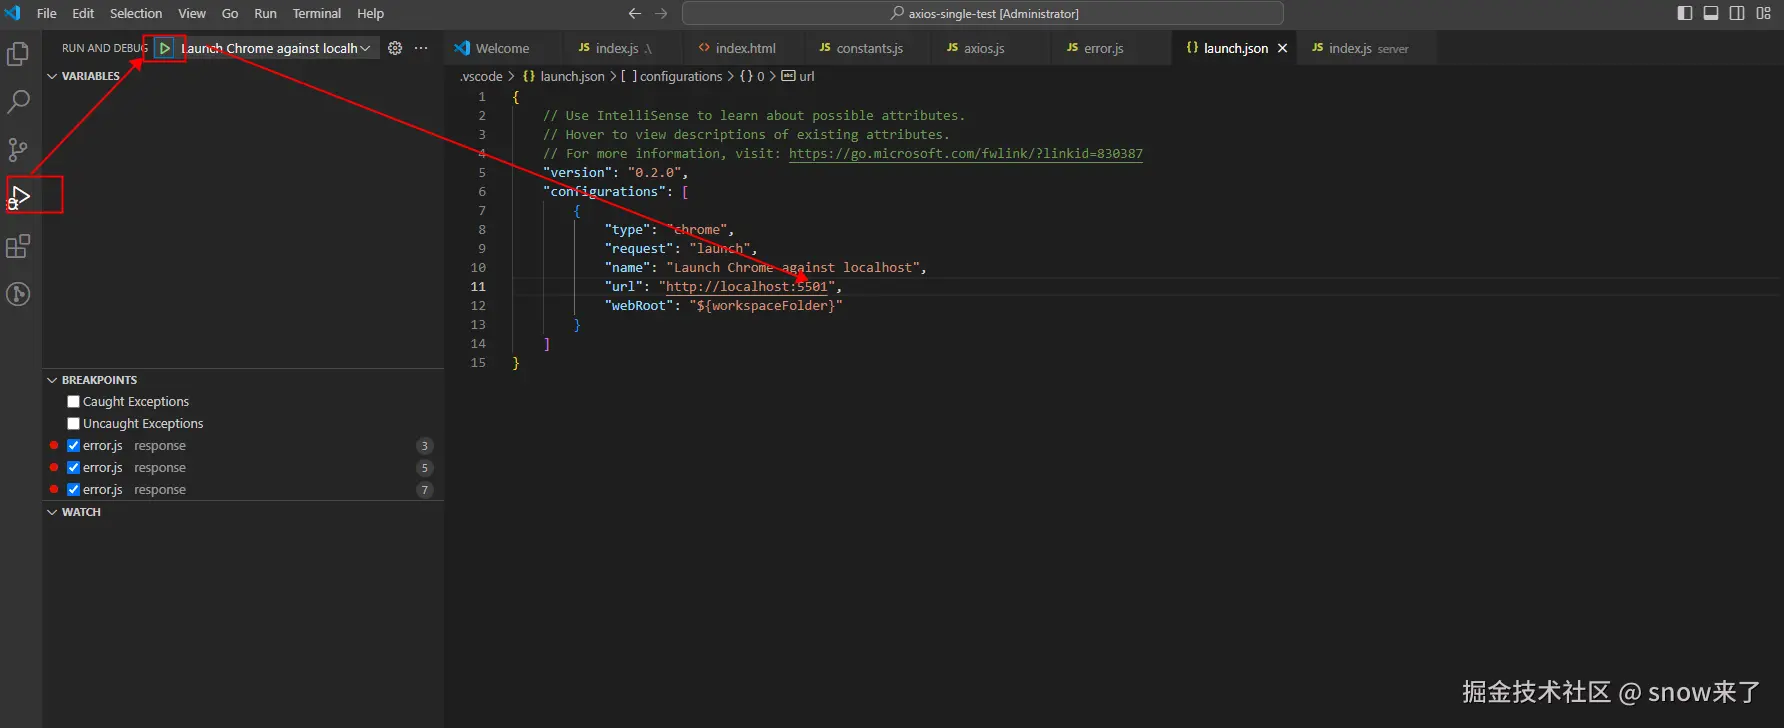Click the VS Code logo icon
Screen dimensions: 1784x728
[13, 13]
